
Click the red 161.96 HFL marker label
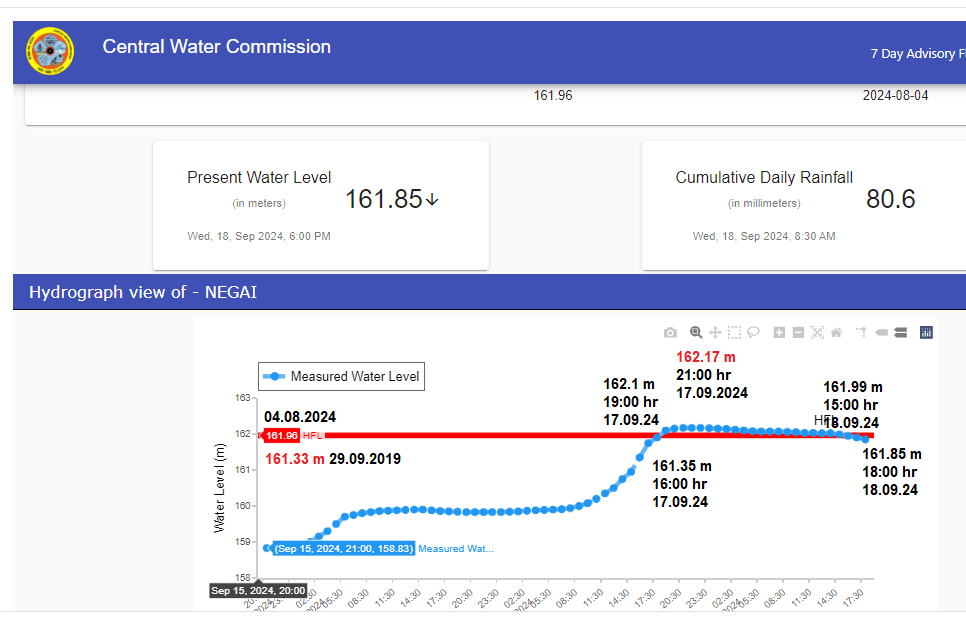(281, 435)
